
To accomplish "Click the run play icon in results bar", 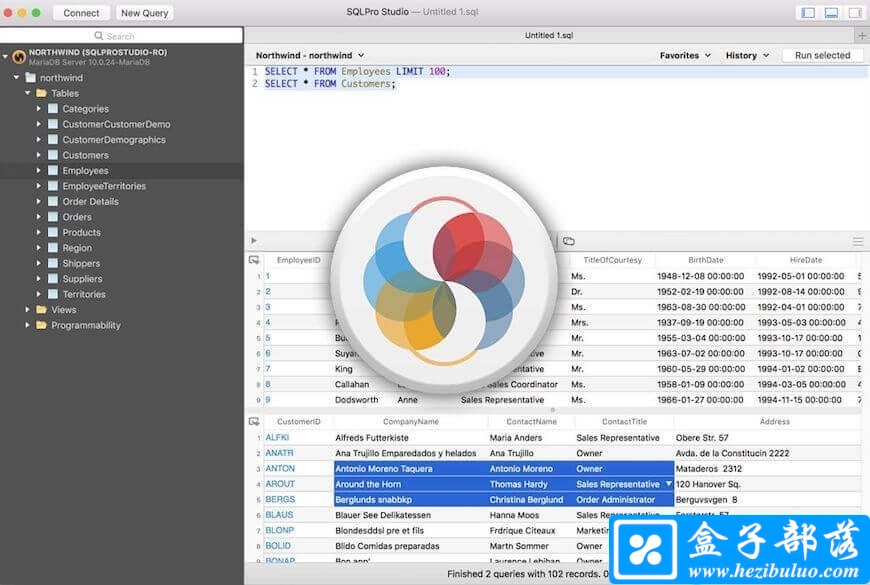I will tap(254, 241).
